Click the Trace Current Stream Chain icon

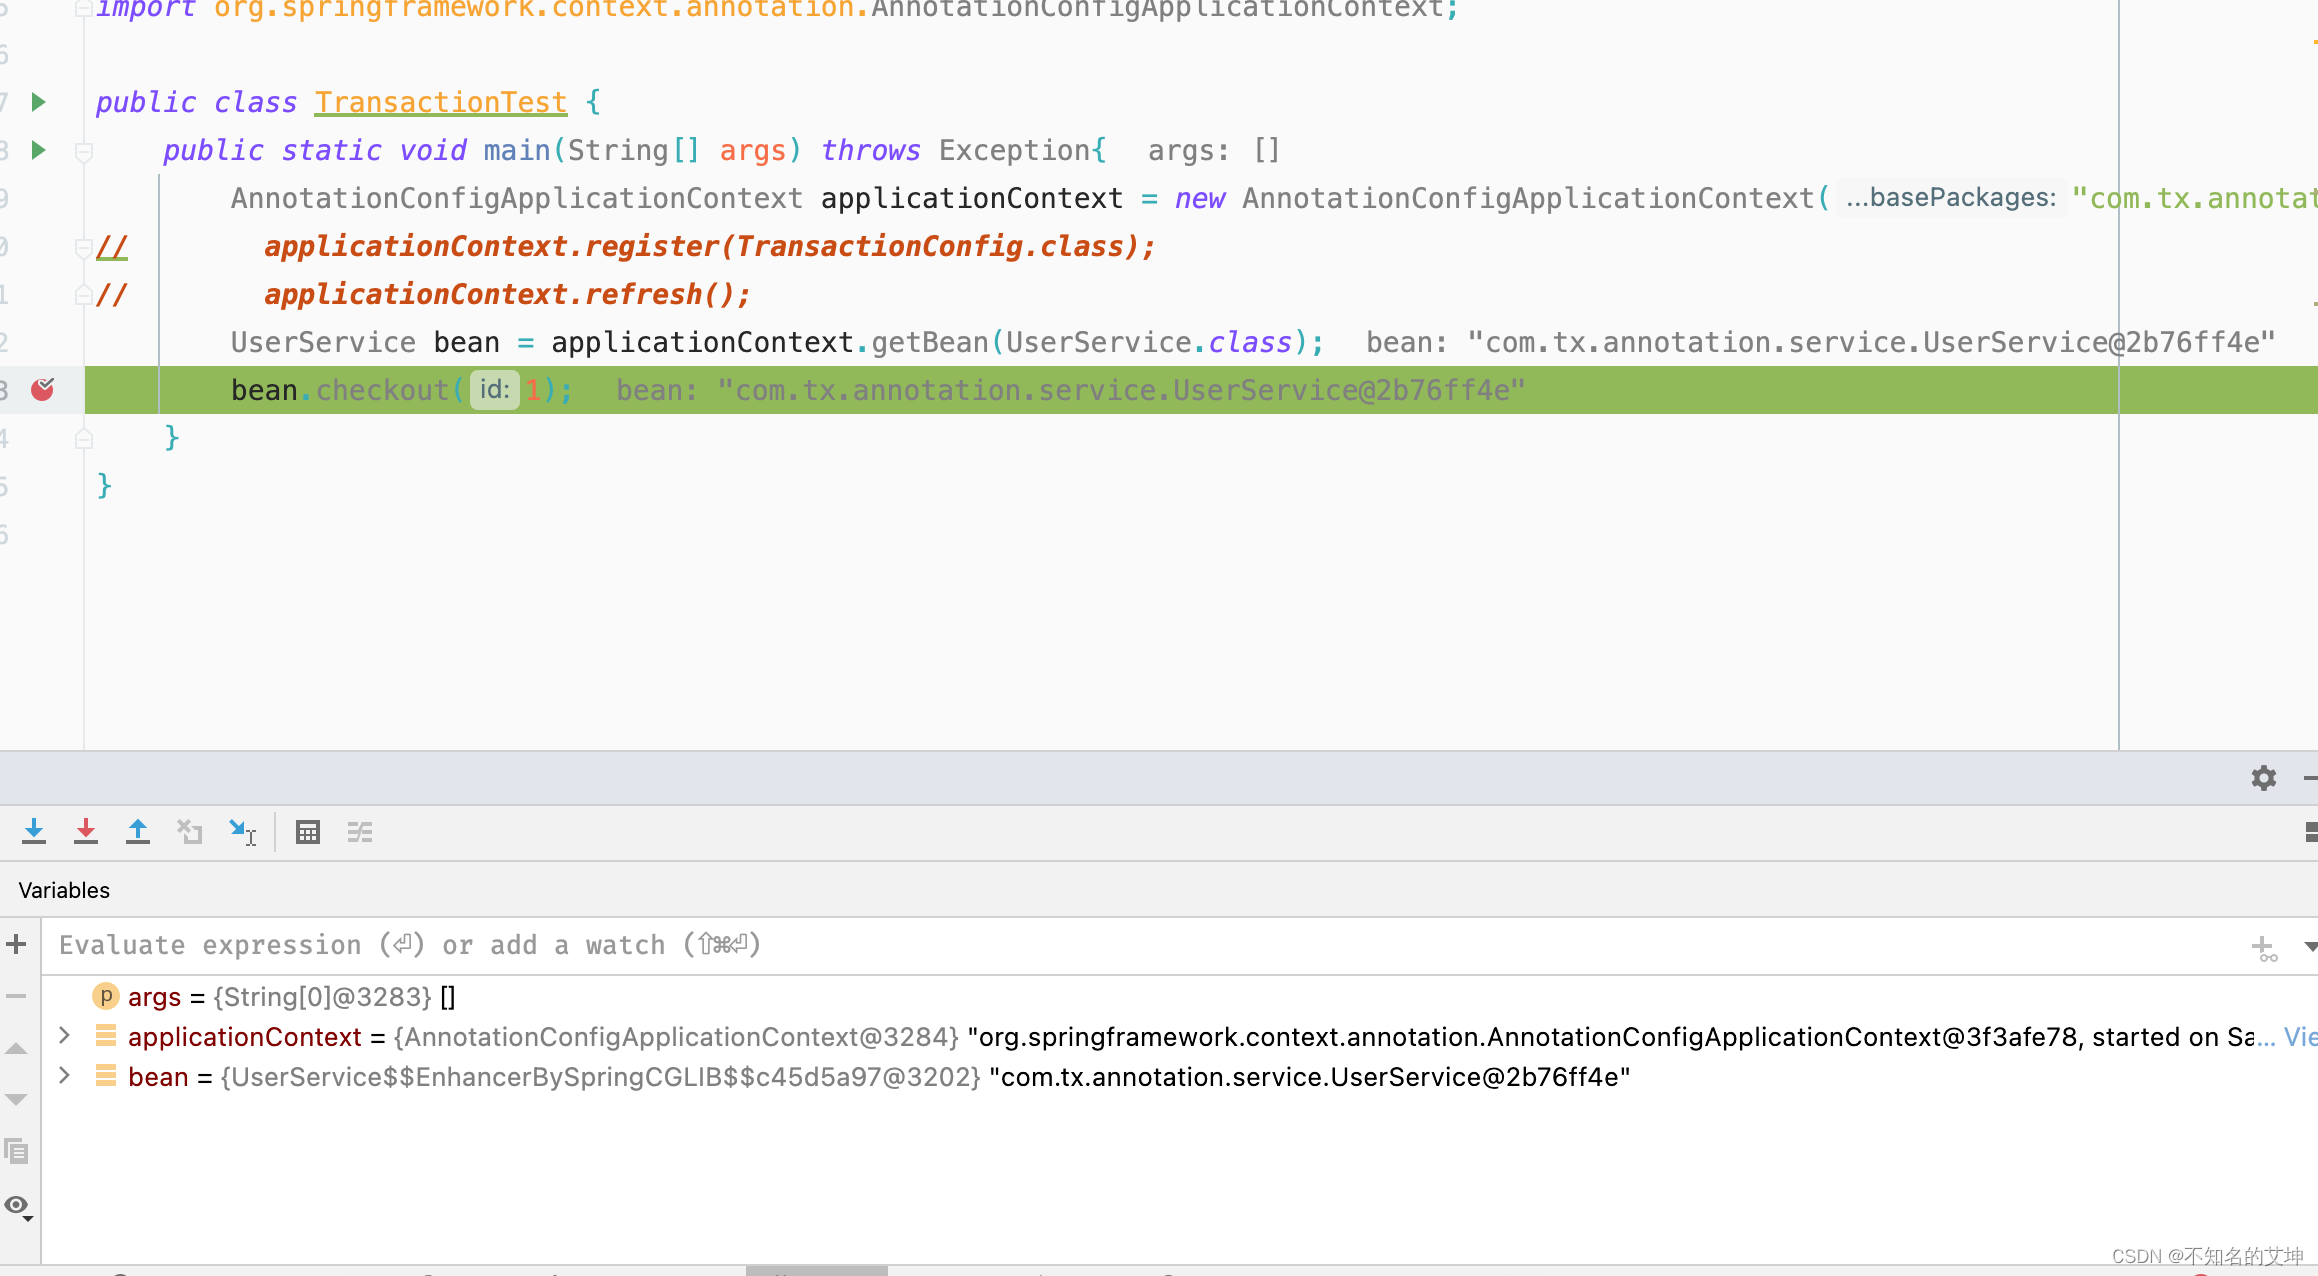point(360,832)
